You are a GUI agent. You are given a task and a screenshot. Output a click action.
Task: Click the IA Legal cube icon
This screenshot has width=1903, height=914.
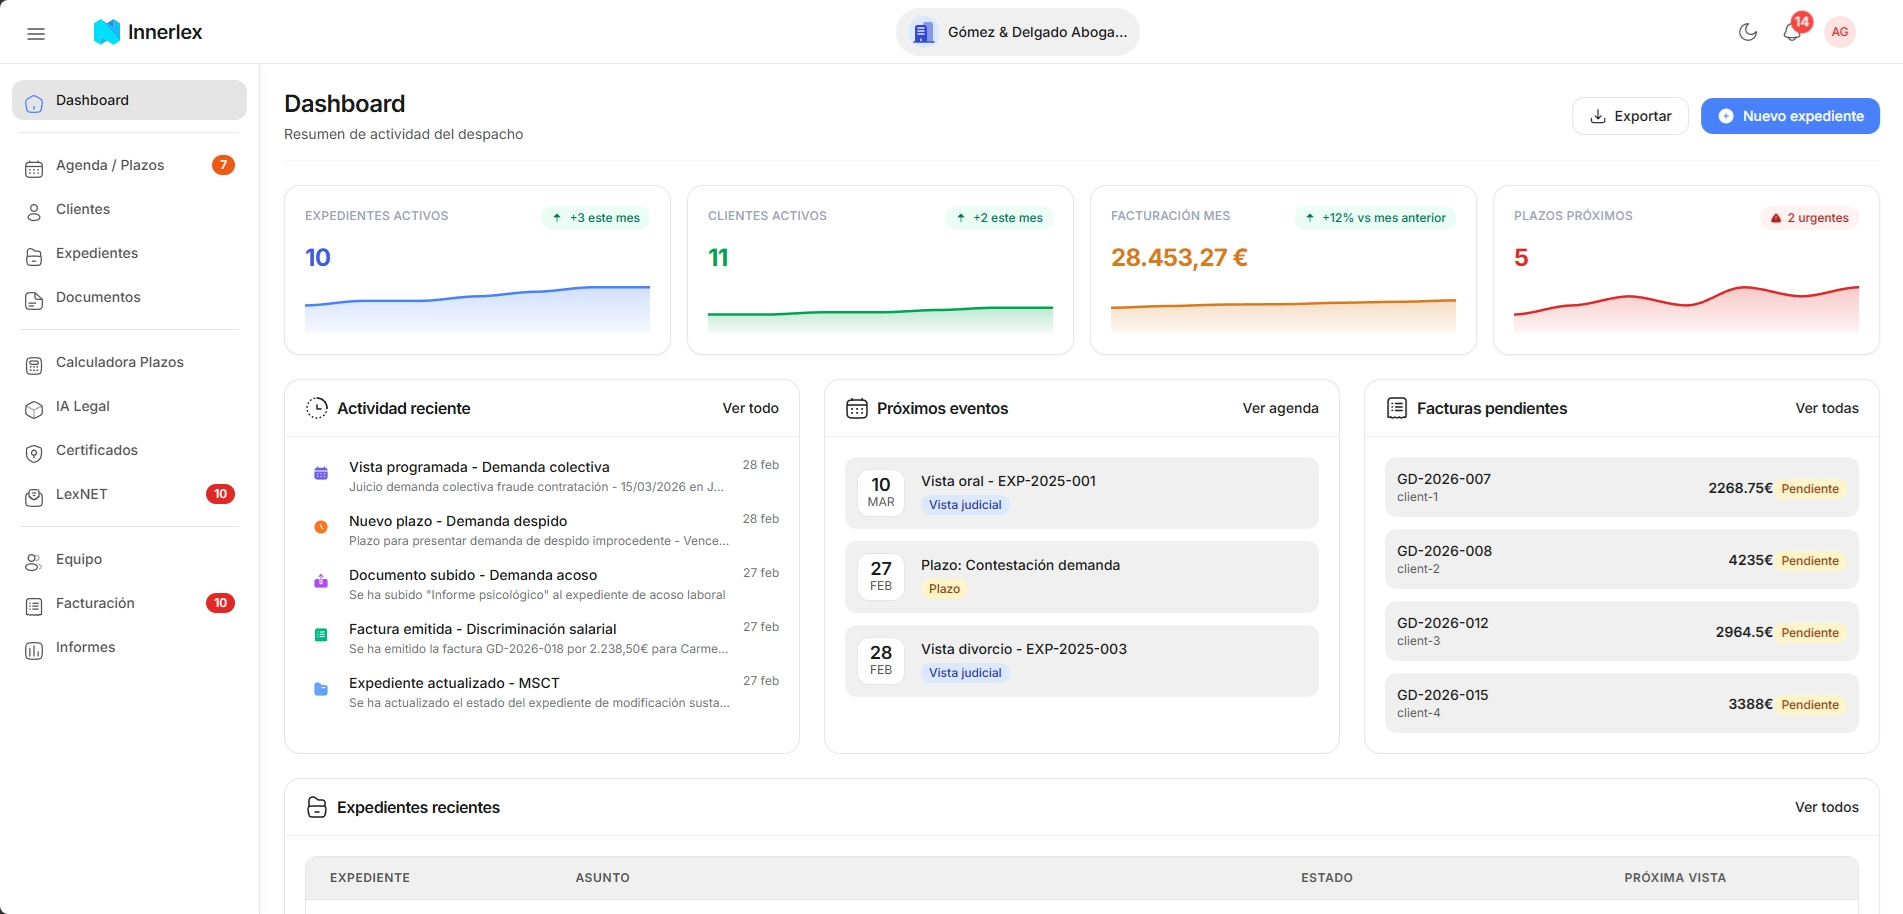pyautogui.click(x=34, y=409)
